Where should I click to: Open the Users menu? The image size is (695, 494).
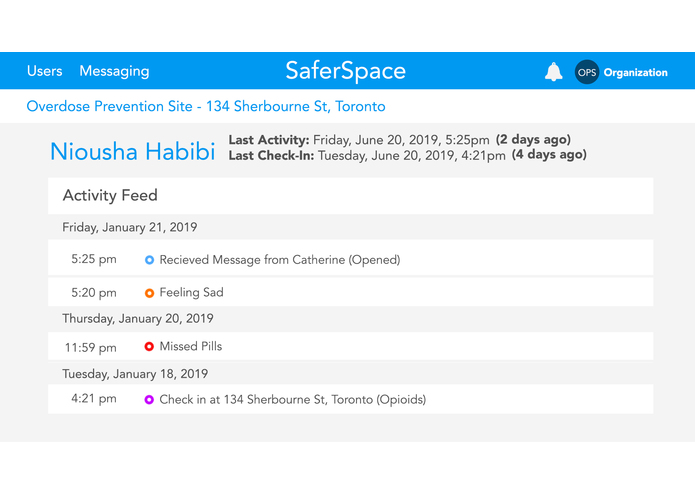44,71
